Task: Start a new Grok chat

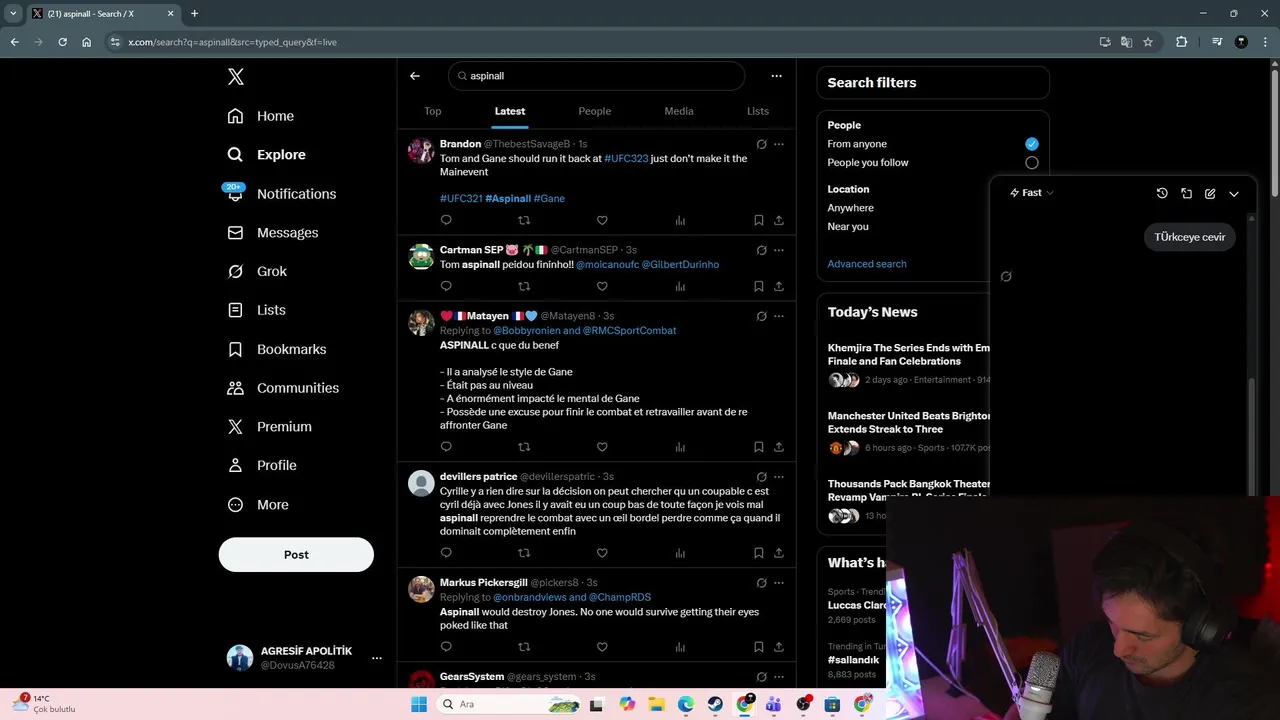Action: tap(1210, 193)
